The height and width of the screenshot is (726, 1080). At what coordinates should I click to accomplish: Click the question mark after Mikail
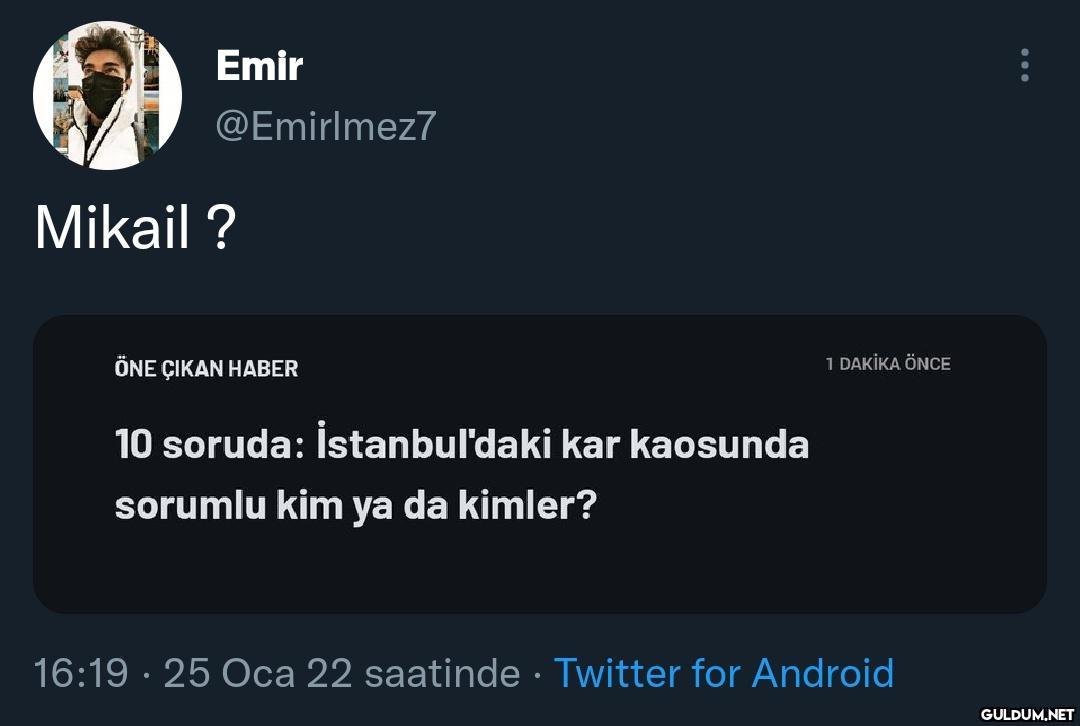(x=220, y=228)
